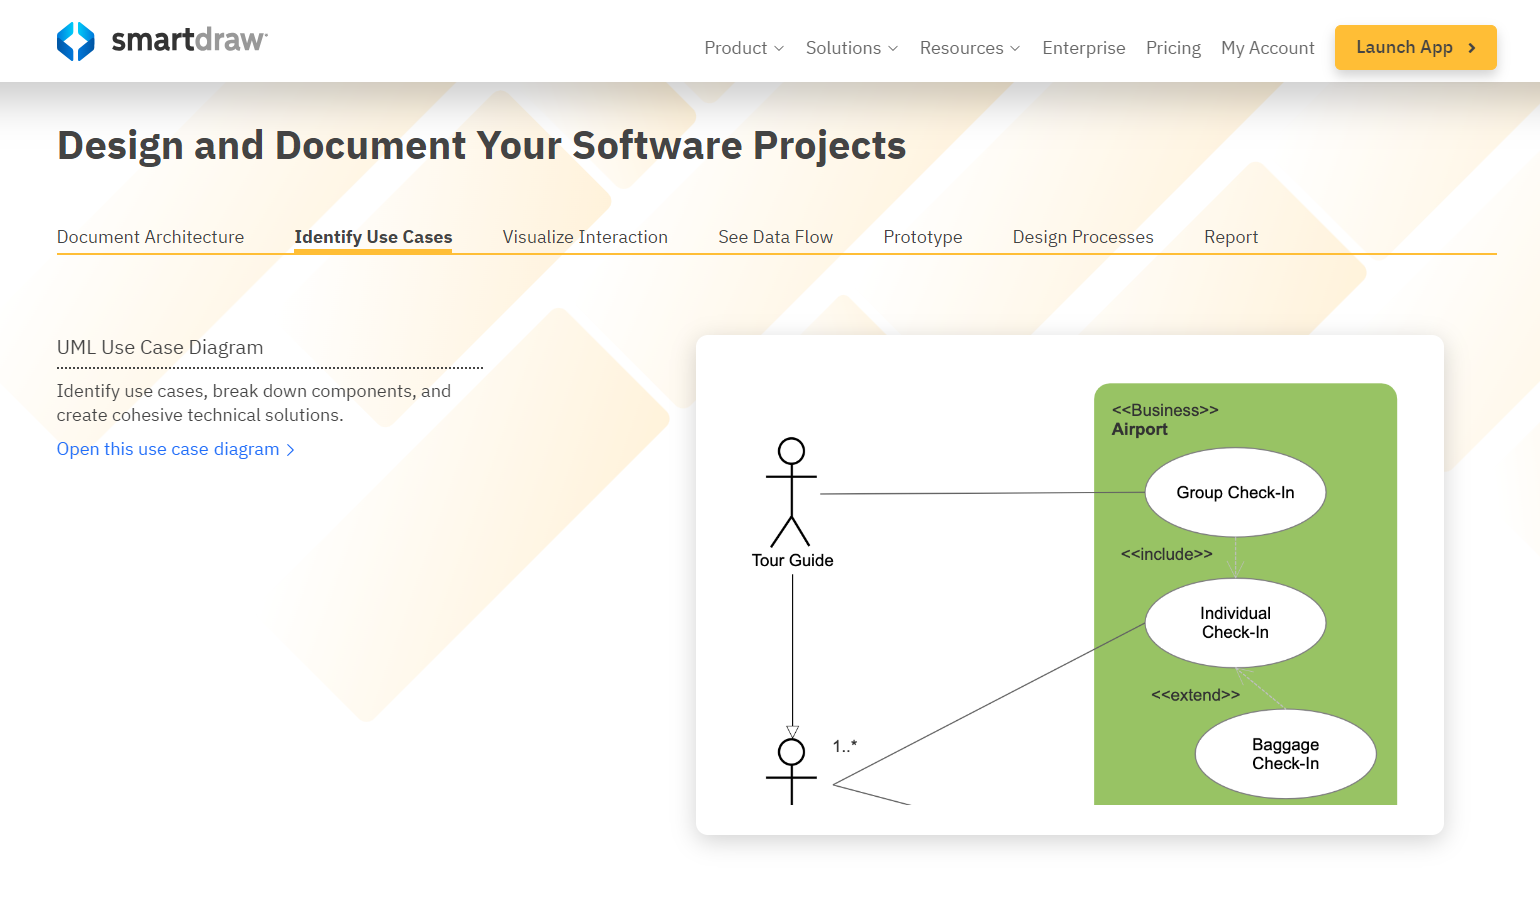Viewport: 1540px width, 901px height.
Task: Click the smartdraw wordmark text
Action: 189,40
